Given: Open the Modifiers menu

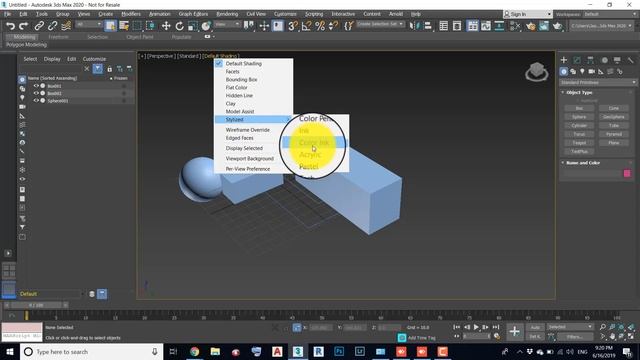Looking at the screenshot, I should (131, 14).
